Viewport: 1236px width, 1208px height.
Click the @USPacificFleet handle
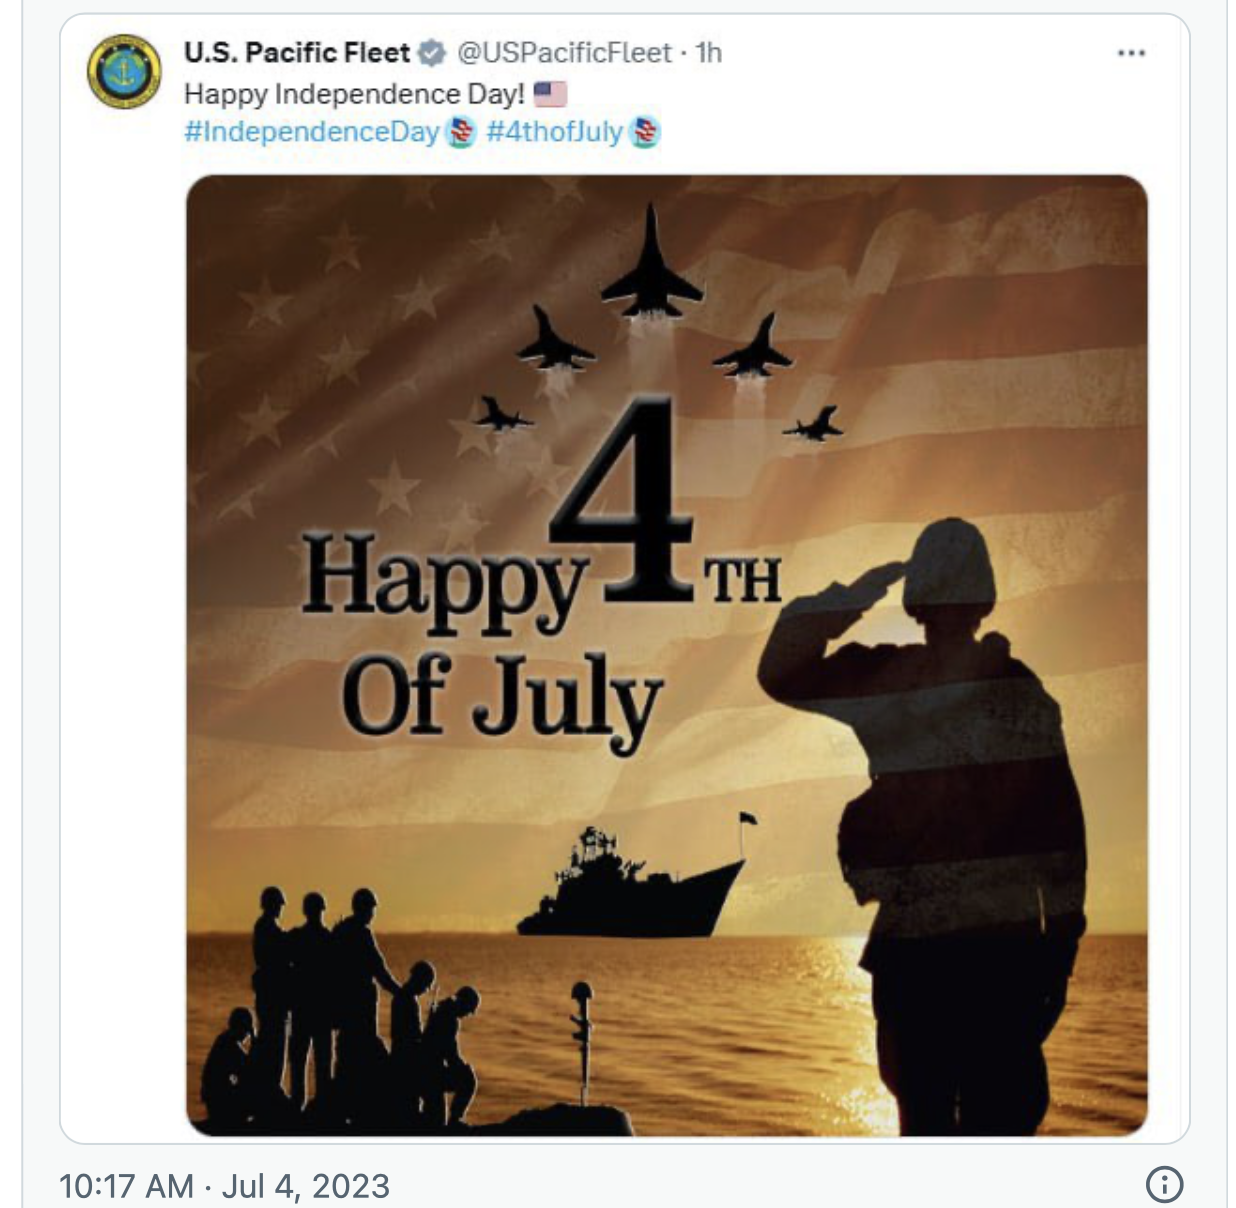564,52
